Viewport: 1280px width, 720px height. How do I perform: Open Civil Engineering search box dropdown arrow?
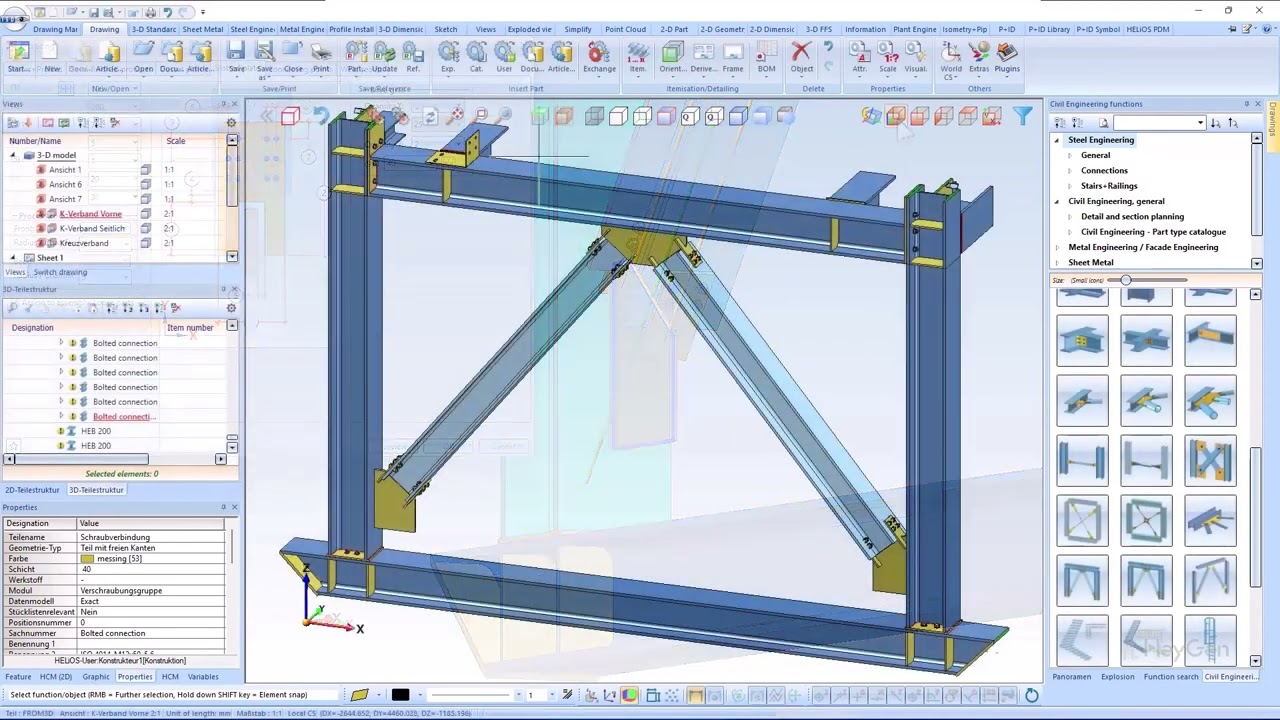(x=1200, y=123)
